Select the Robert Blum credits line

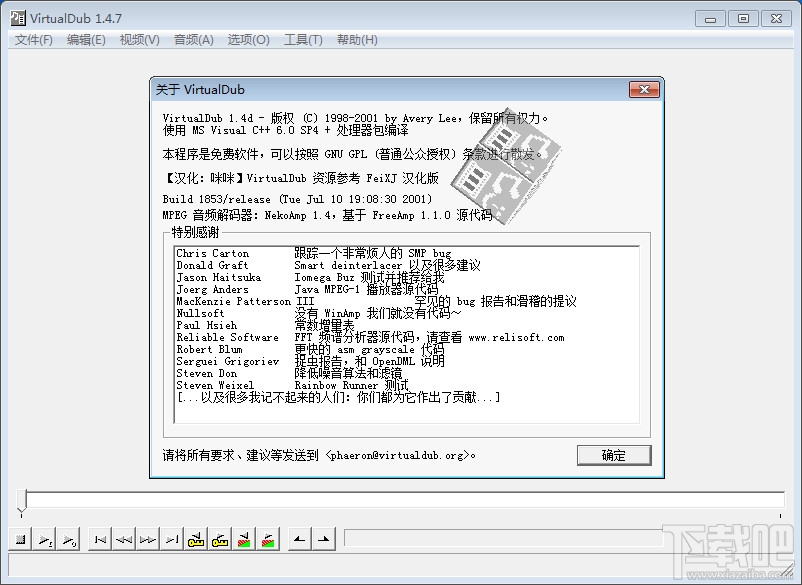(x=310, y=349)
